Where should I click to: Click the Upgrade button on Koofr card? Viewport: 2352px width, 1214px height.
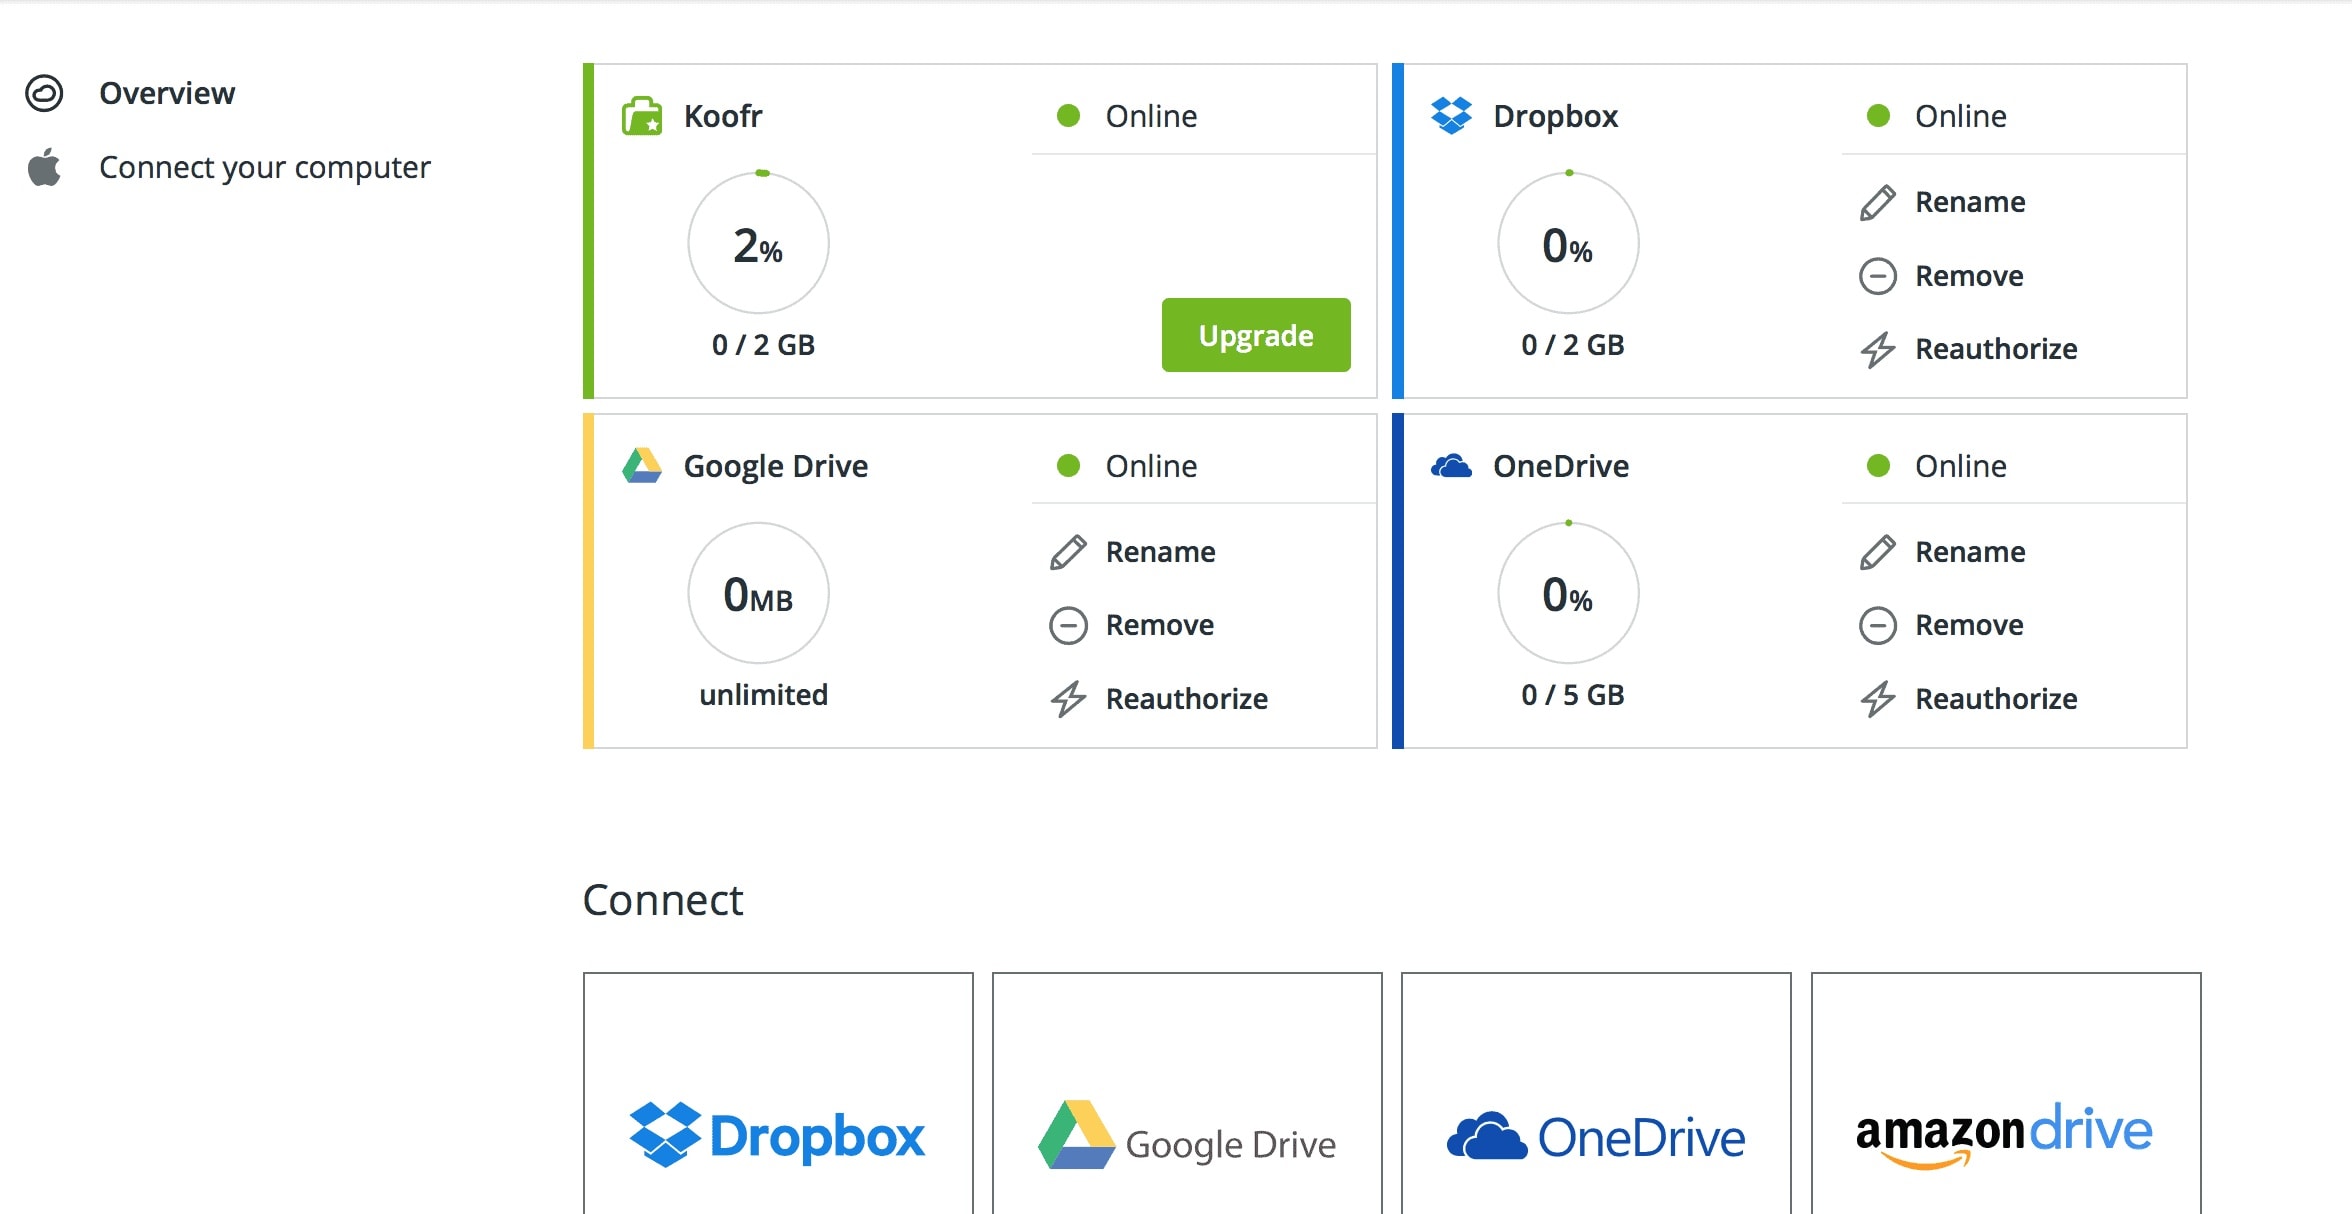1256,335
